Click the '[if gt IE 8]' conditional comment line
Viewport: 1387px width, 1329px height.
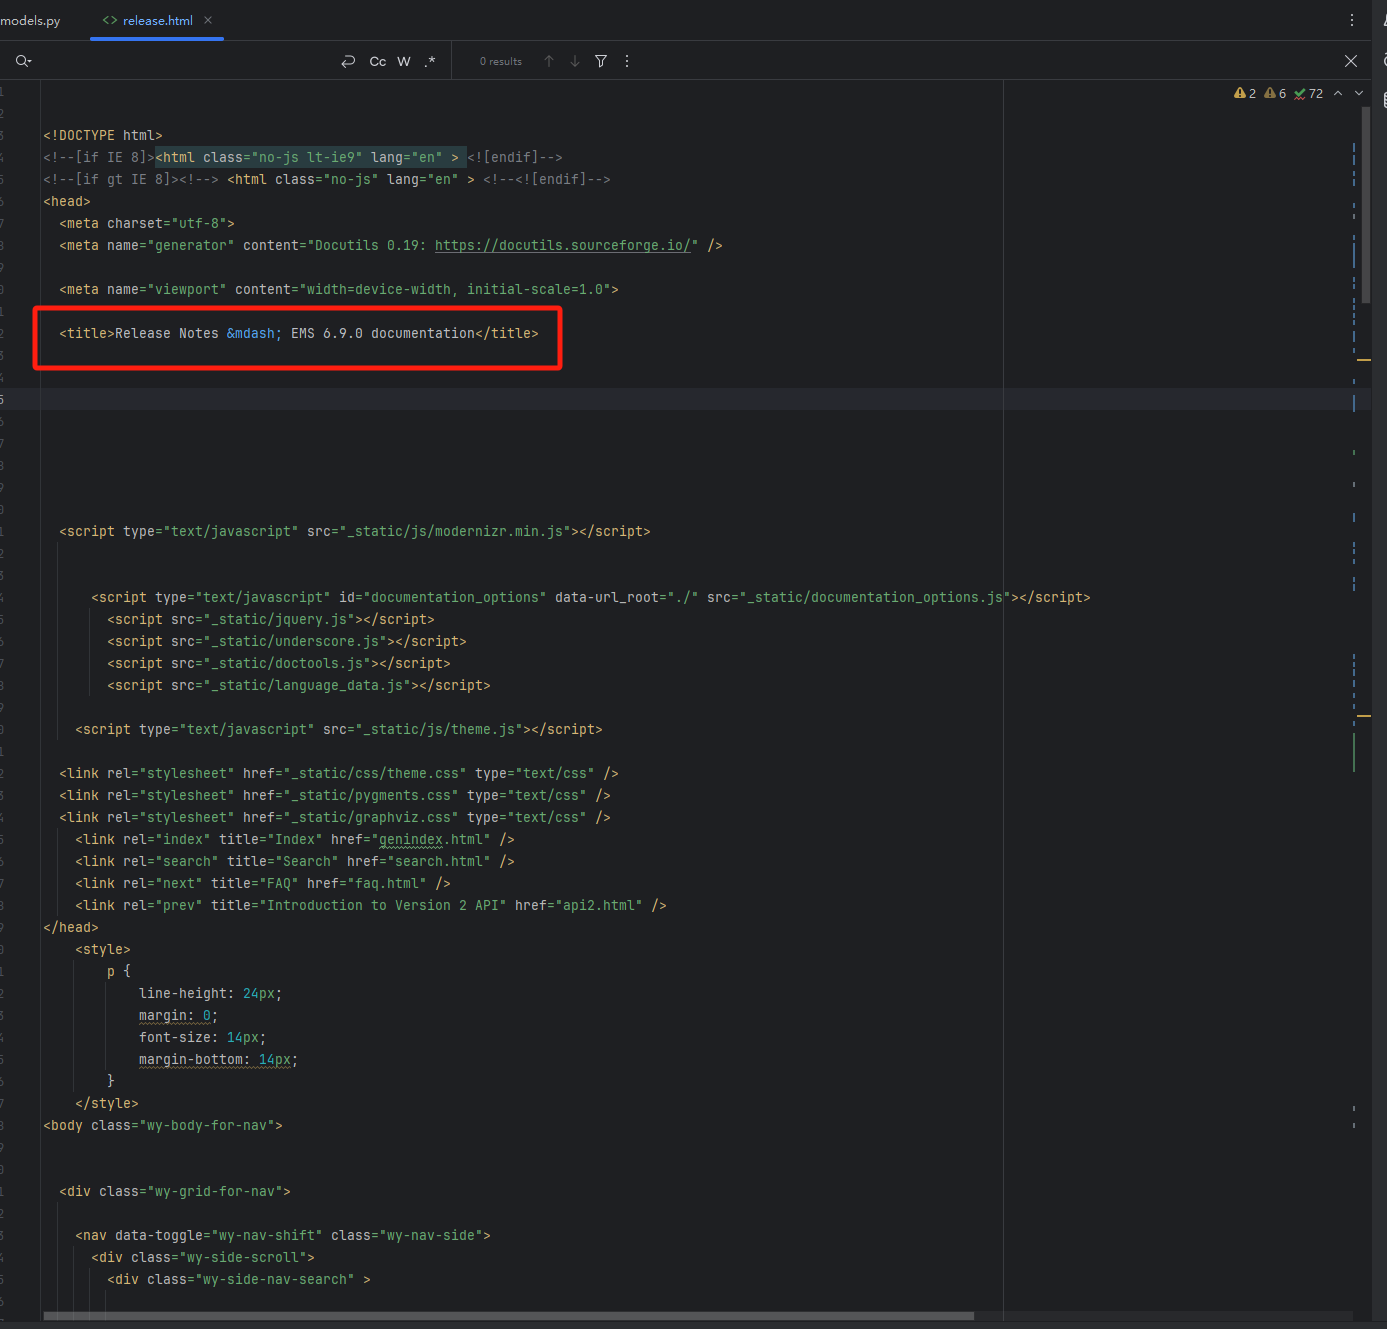click(x=327, y=179)
